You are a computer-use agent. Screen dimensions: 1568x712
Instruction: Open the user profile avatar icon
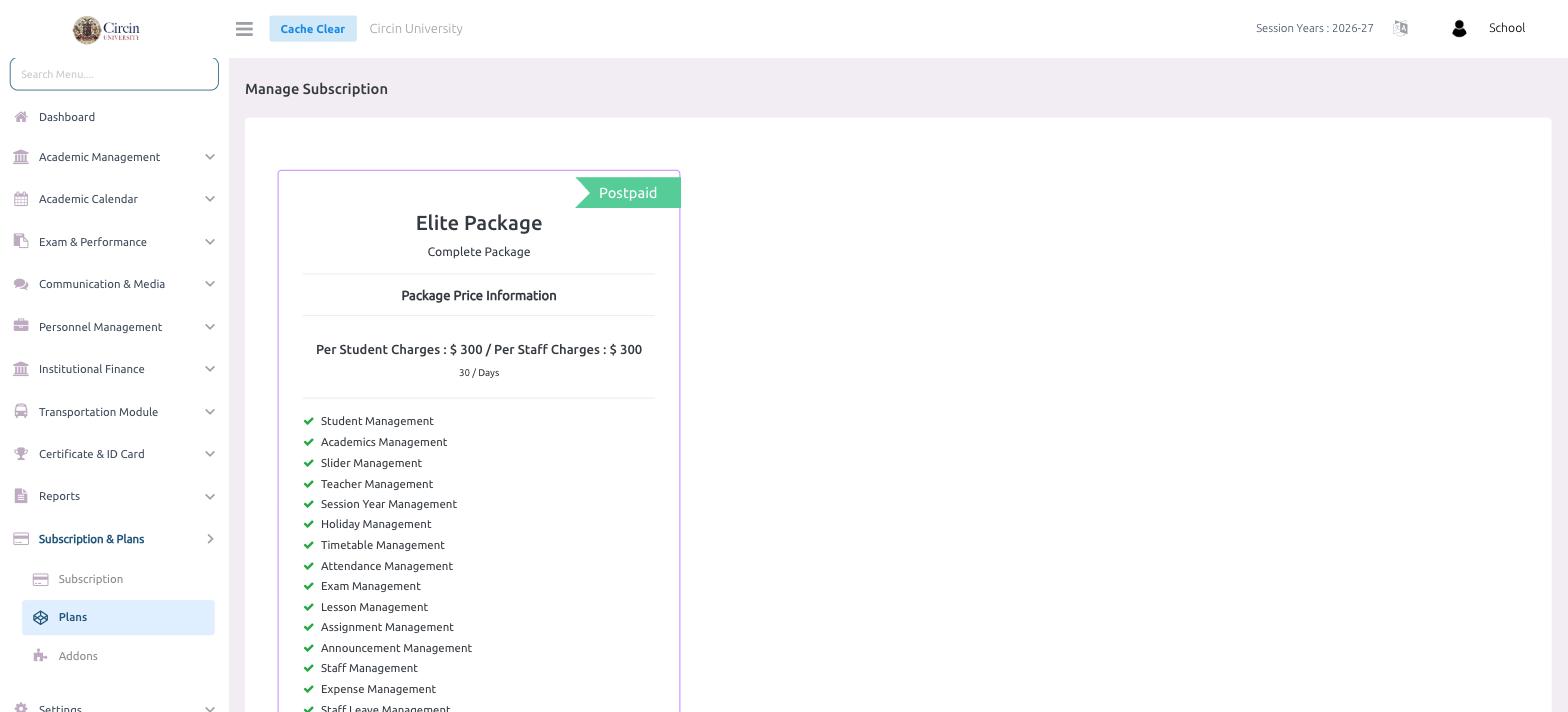(1458, 29)
